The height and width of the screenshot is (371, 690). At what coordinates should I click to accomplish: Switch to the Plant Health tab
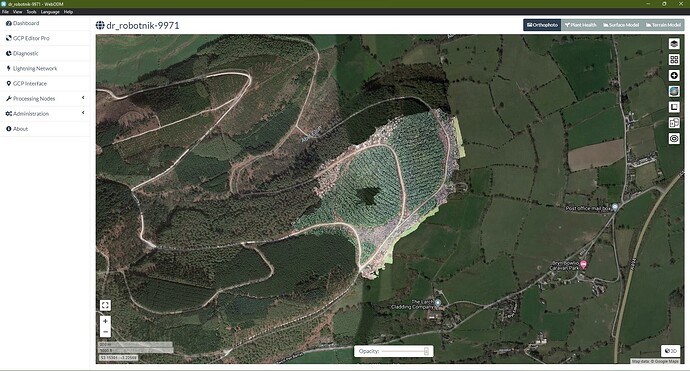(580, 25)
